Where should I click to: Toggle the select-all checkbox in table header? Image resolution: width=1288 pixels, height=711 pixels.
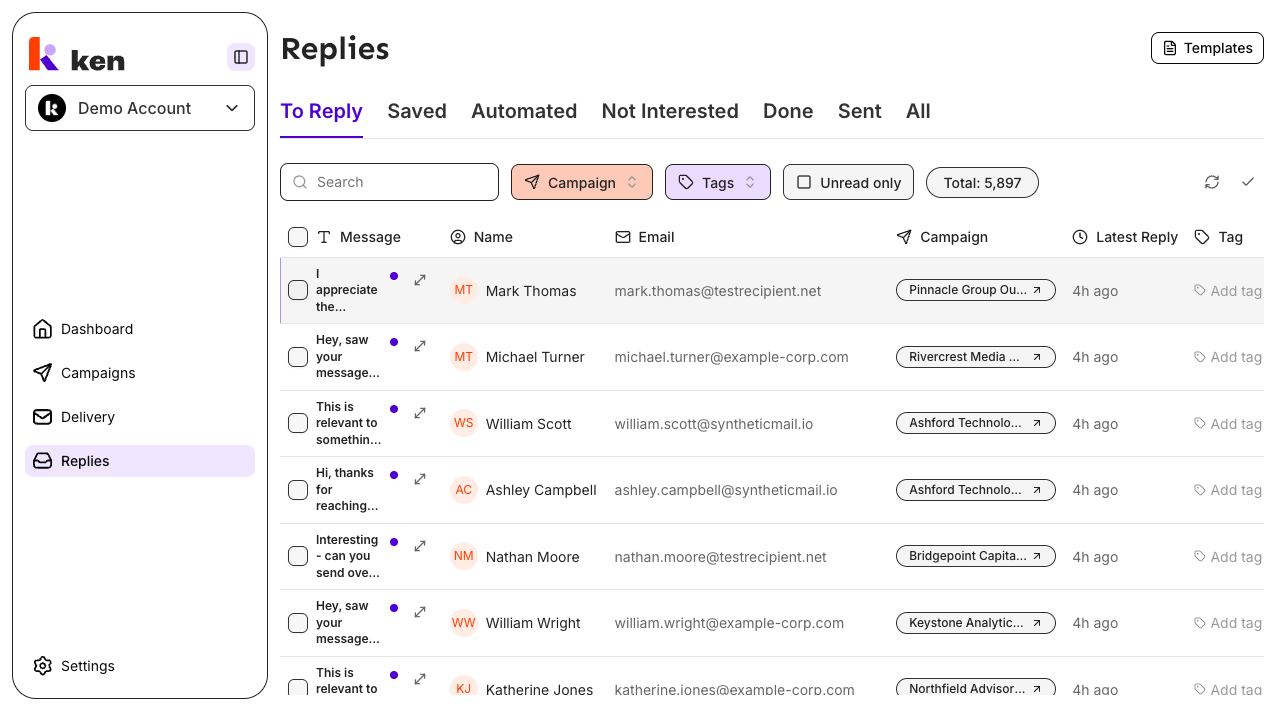coord(298,237)
